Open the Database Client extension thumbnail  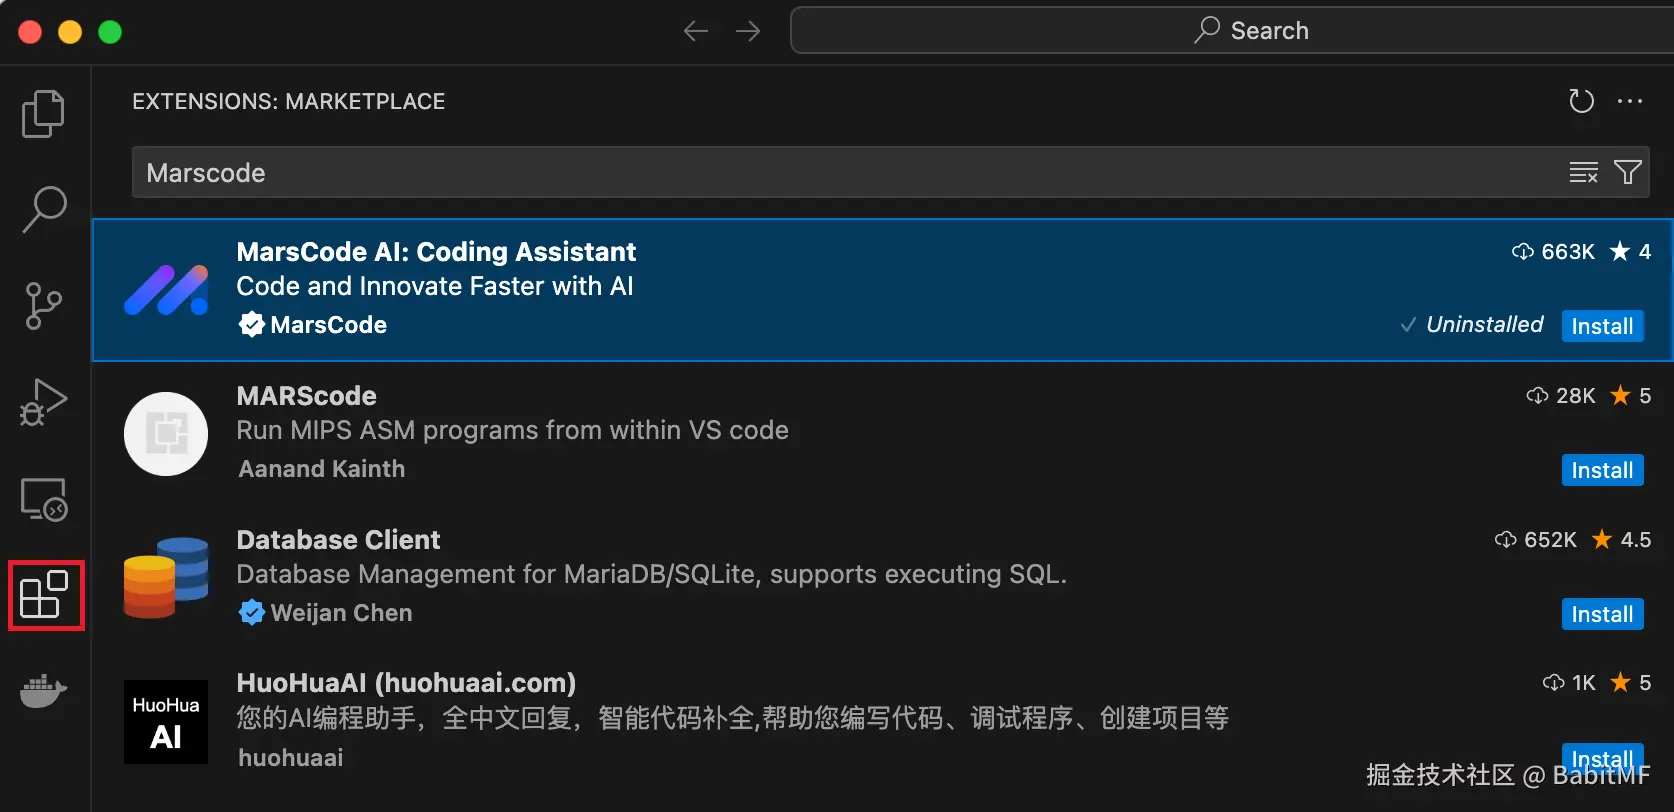pos(166,577)
